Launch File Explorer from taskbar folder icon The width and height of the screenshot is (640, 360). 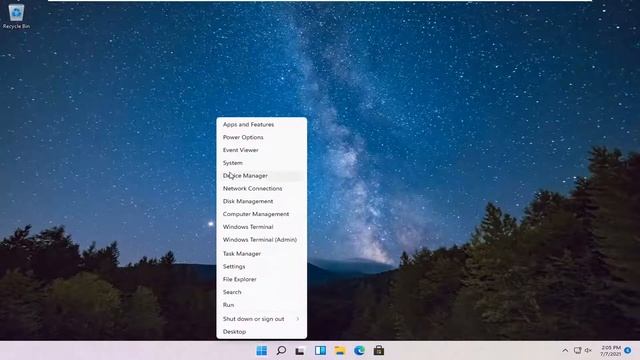(x=340, y=351)
